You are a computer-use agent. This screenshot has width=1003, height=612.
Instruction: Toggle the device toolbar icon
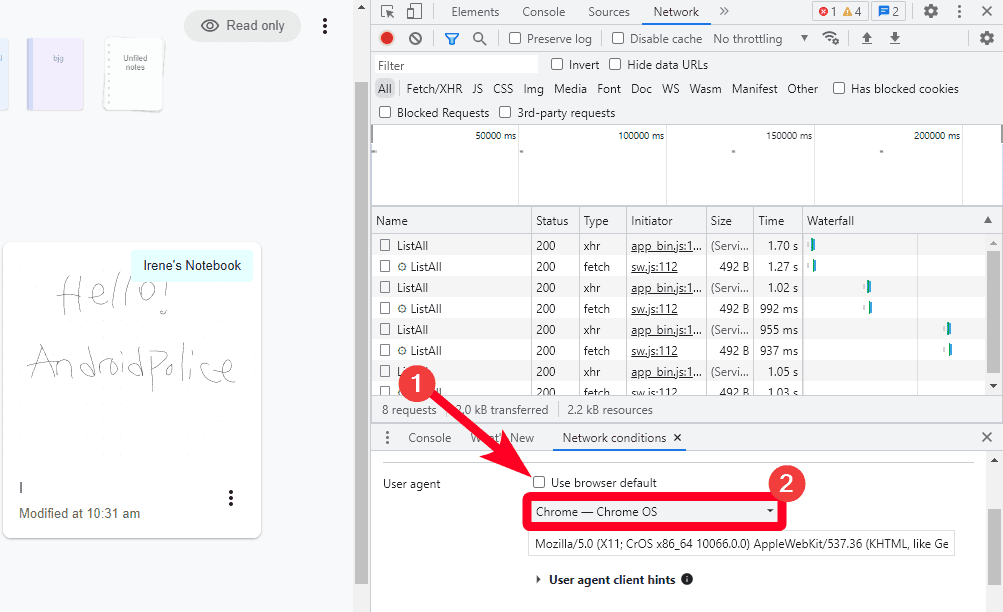coord(414,12)
